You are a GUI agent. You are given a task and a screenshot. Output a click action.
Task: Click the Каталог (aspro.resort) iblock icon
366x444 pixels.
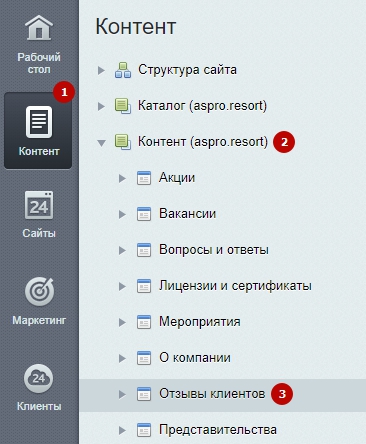click(x=123, y=106)
